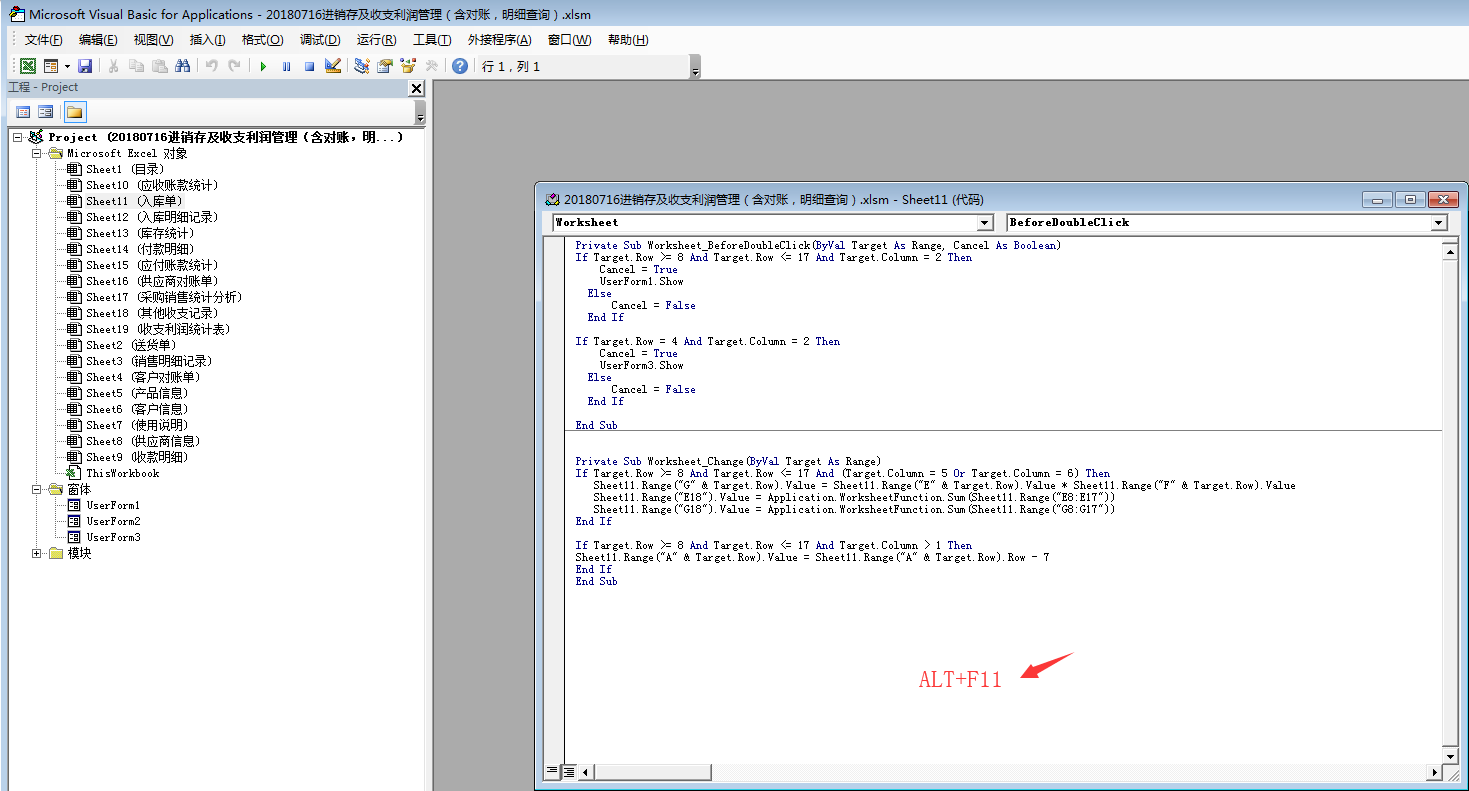Open the 工具(T) menu
1469x791 pixels.
432,40
